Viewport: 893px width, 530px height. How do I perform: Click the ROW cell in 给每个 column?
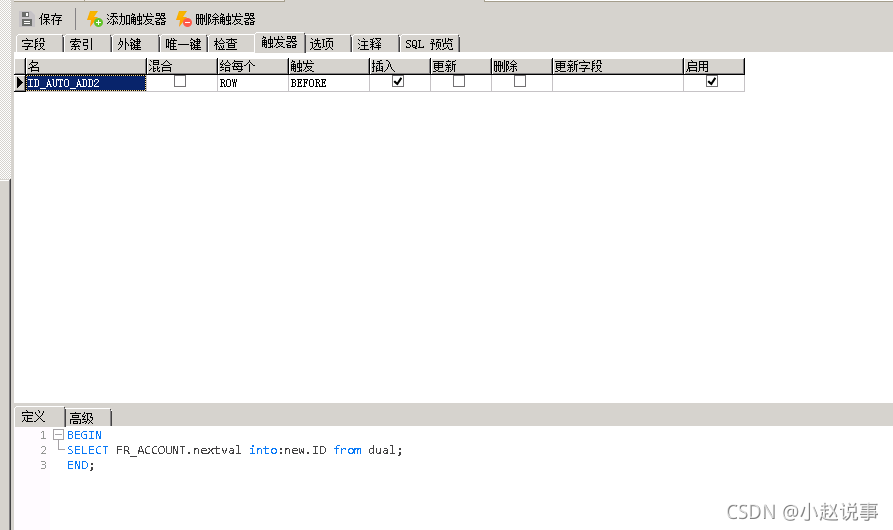252,83
